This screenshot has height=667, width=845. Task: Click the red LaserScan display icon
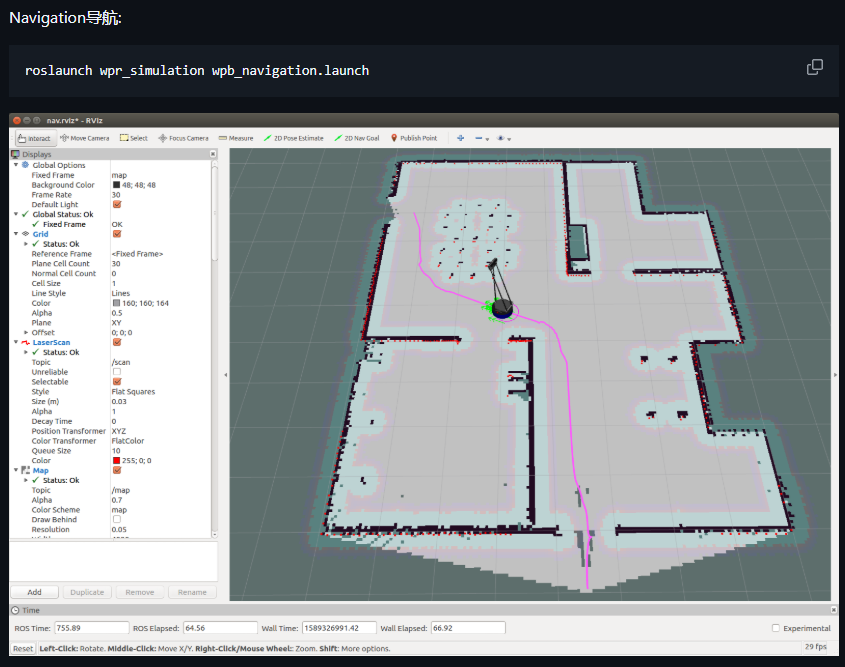25,342
